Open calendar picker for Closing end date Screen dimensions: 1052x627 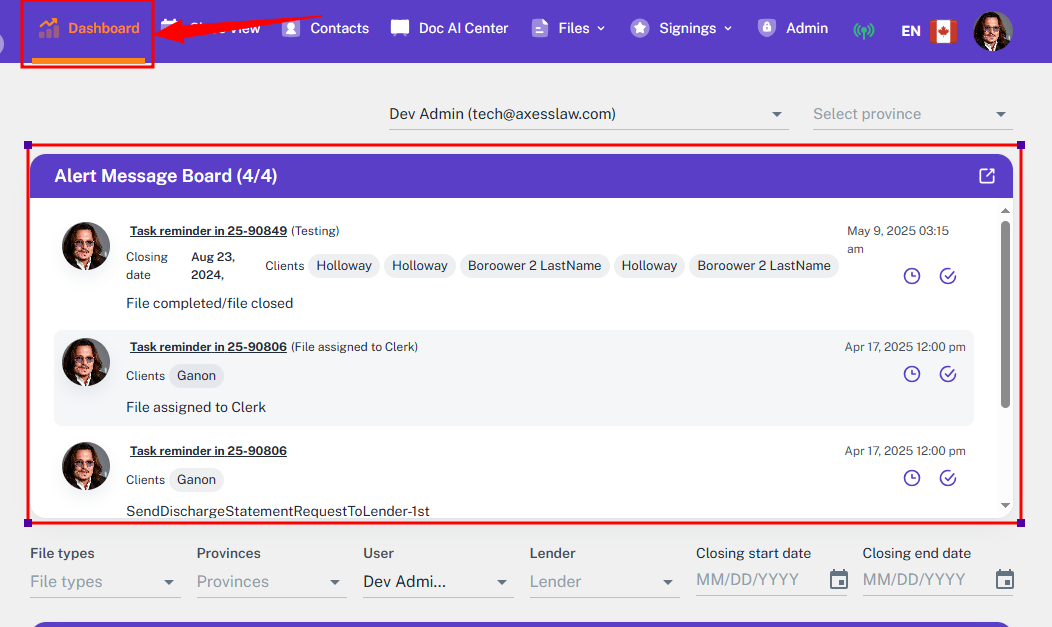coord(1005,580)
